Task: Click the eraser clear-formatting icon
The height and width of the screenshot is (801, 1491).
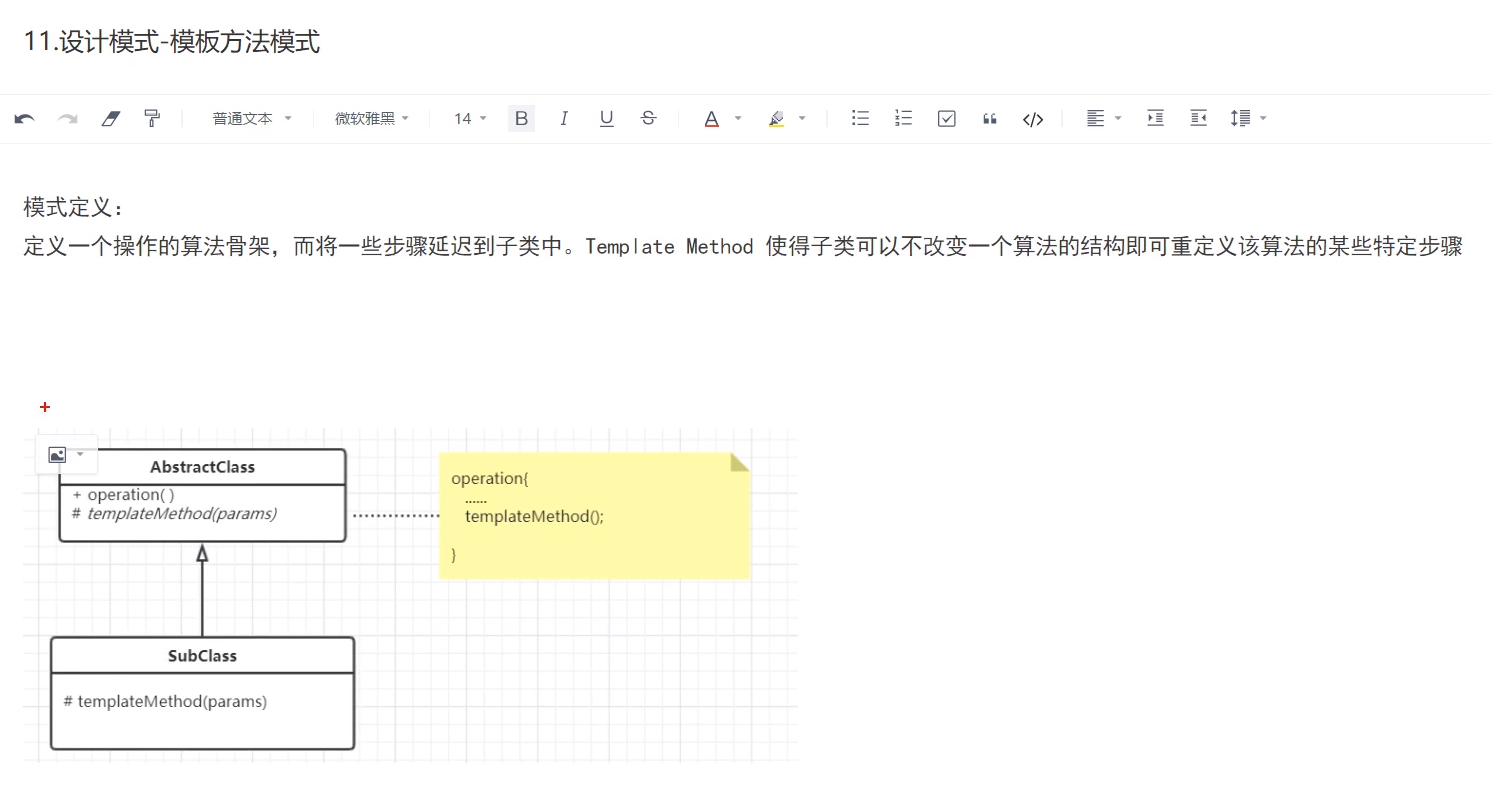Action: point(110,119)
